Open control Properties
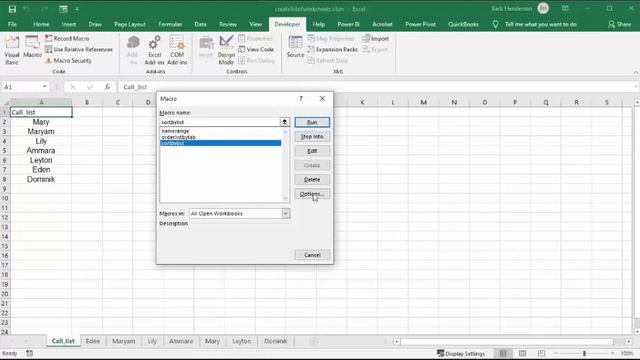 coord(255,38)
